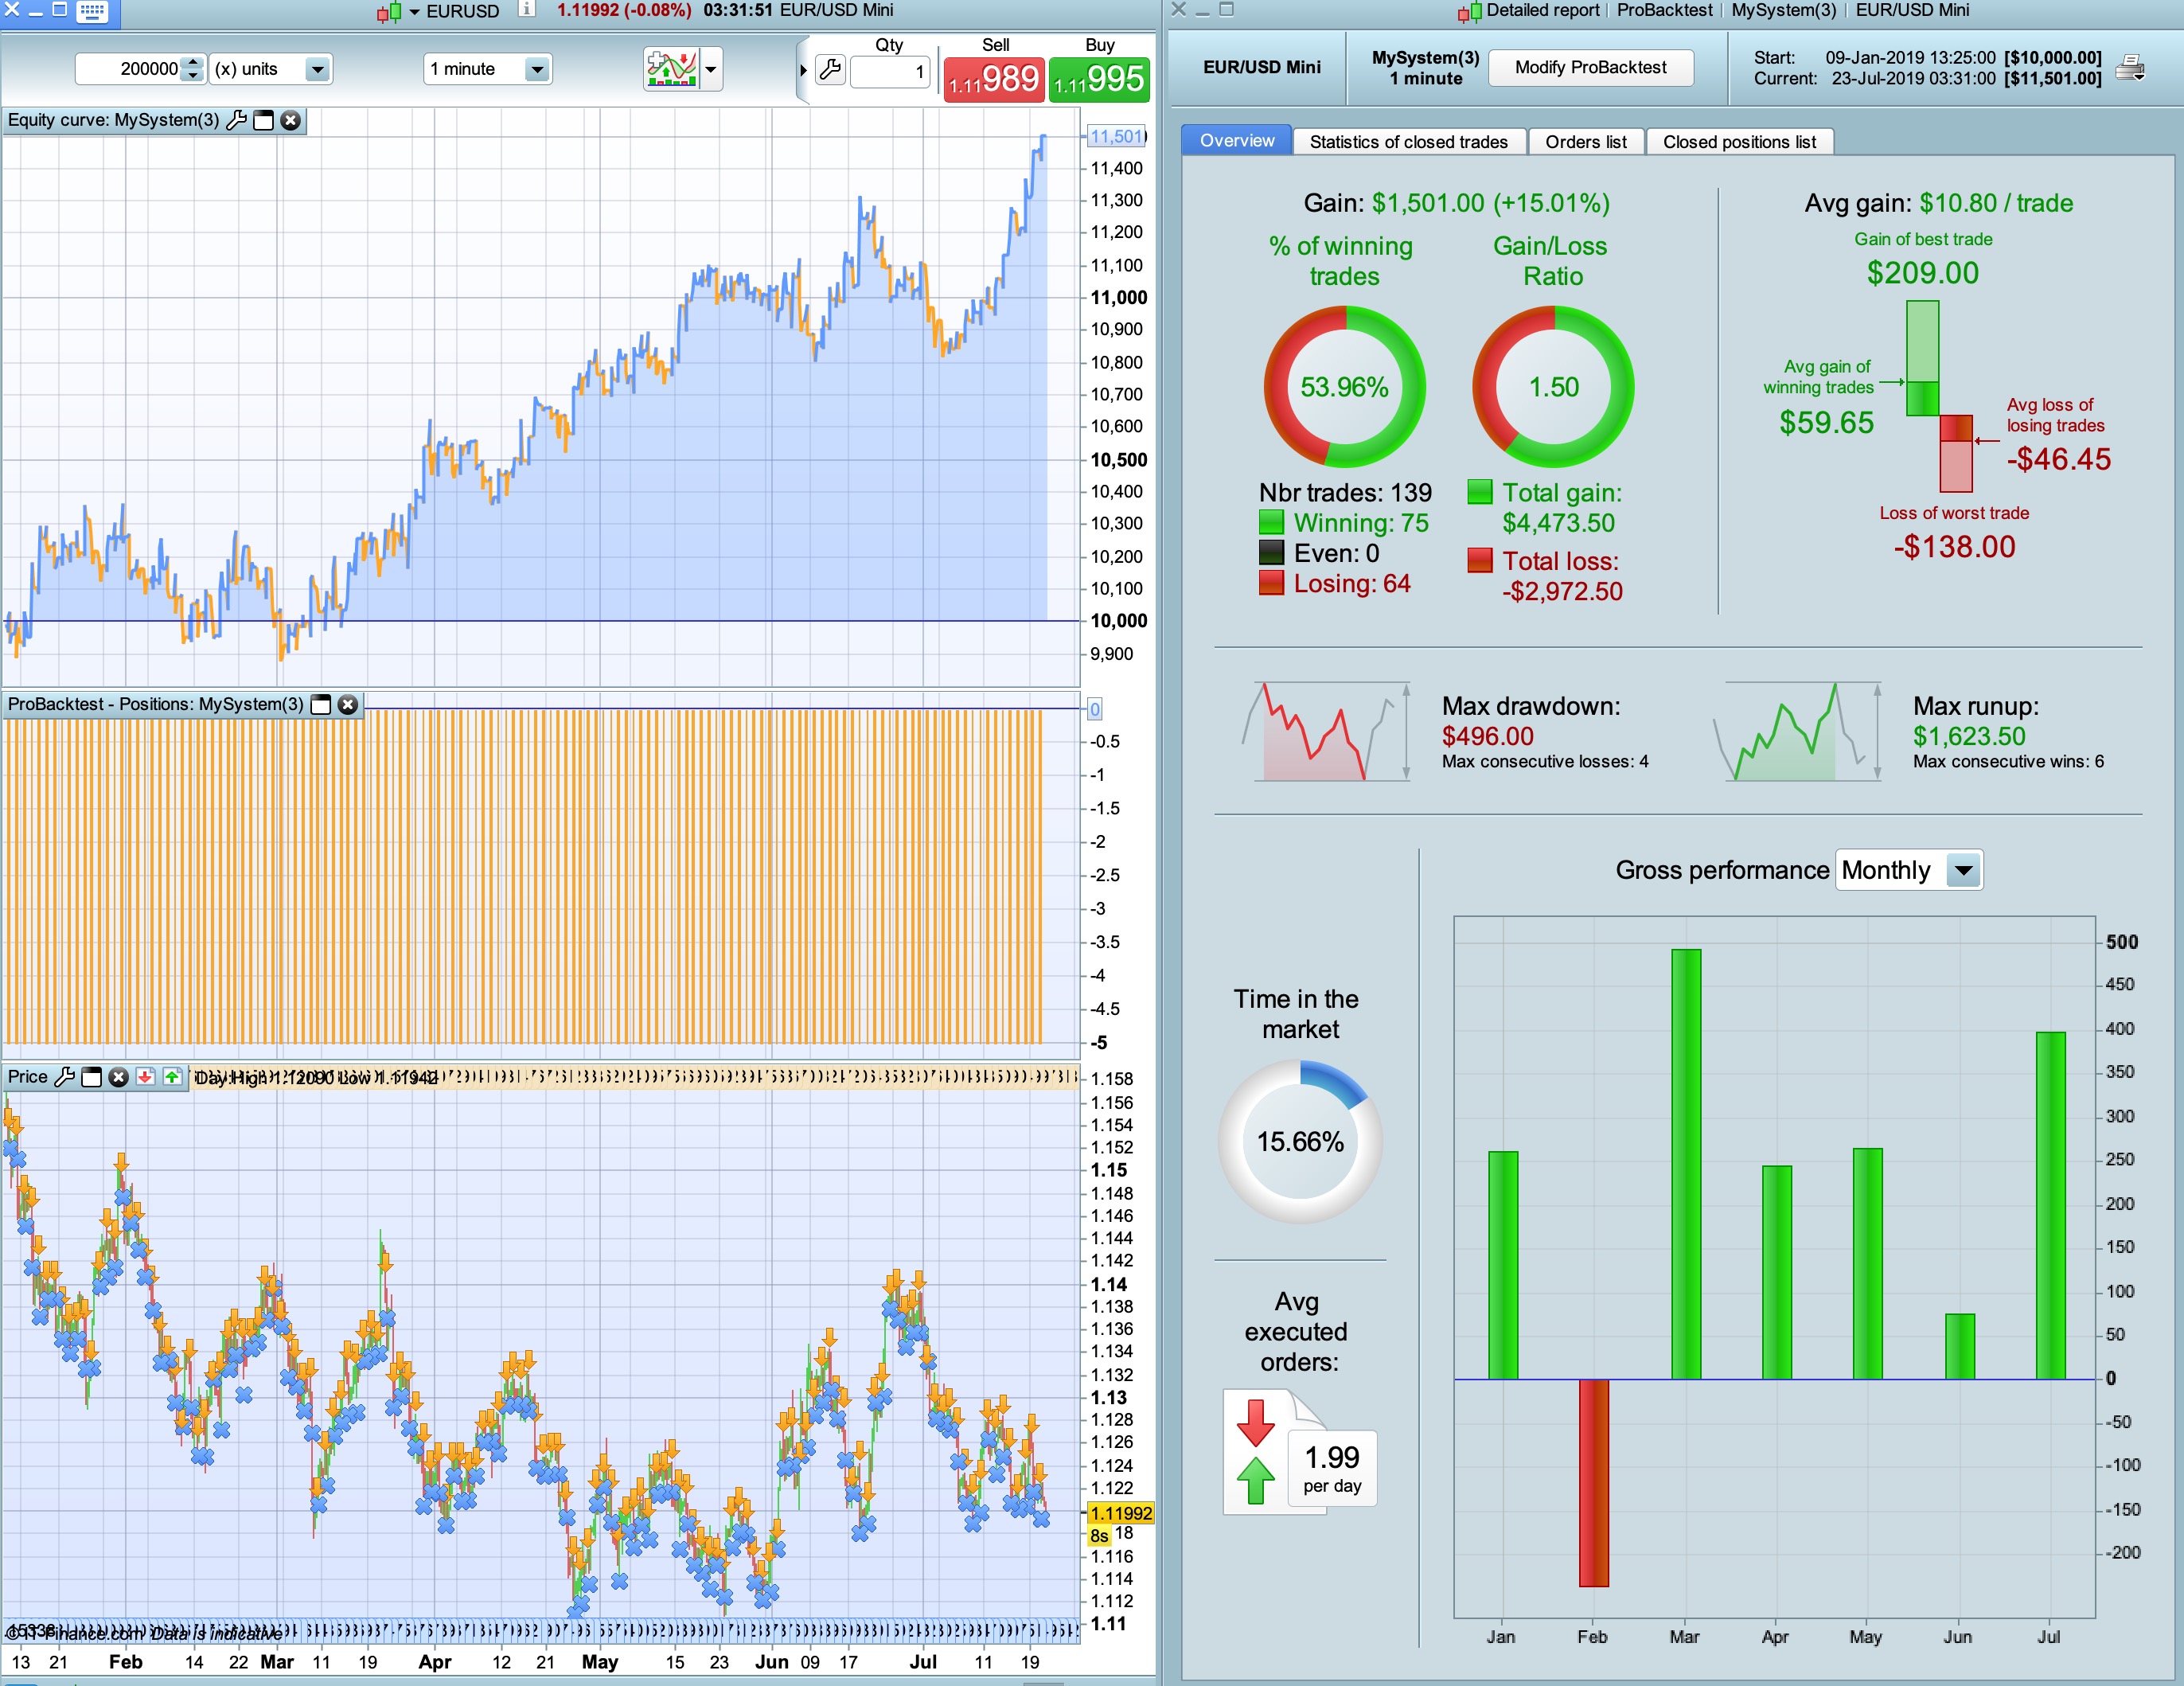Open Equity curve settings wrench

pos(237,120)
